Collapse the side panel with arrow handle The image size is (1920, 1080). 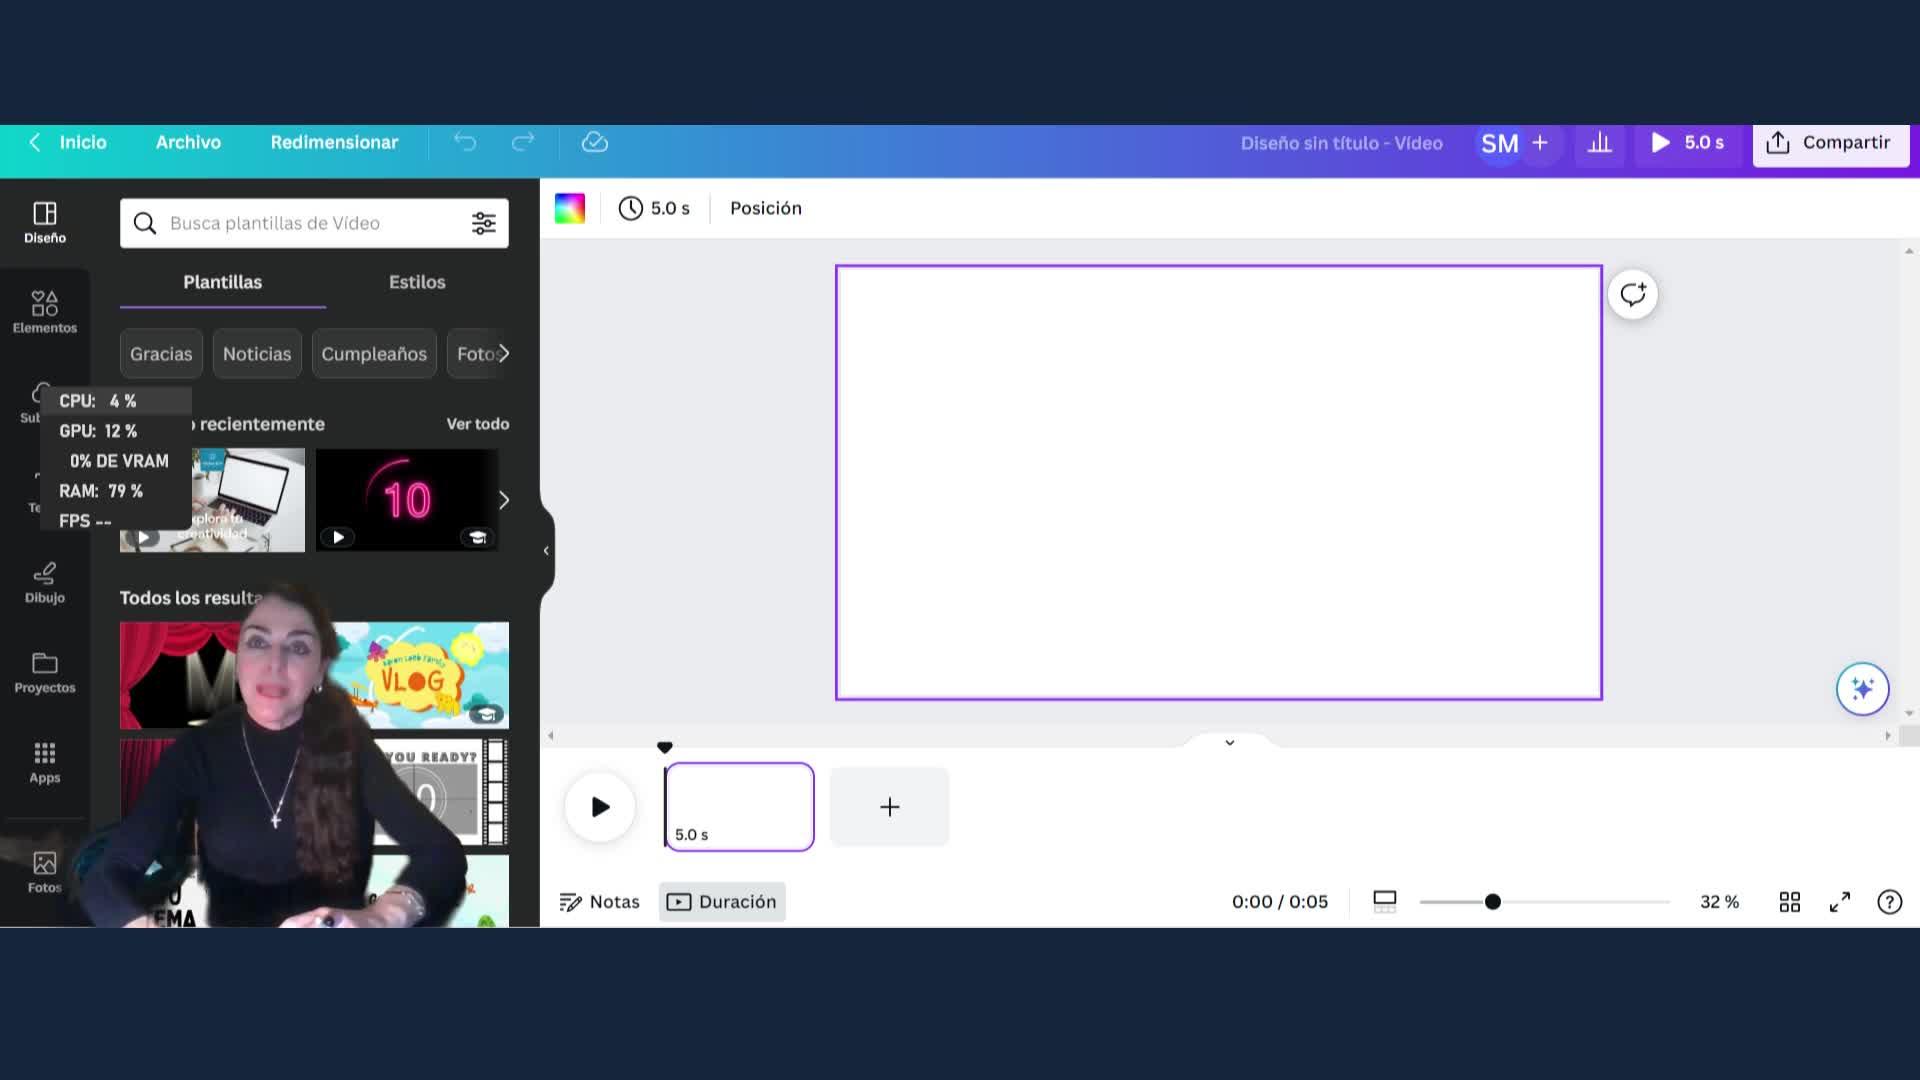(x=546, y=551)
